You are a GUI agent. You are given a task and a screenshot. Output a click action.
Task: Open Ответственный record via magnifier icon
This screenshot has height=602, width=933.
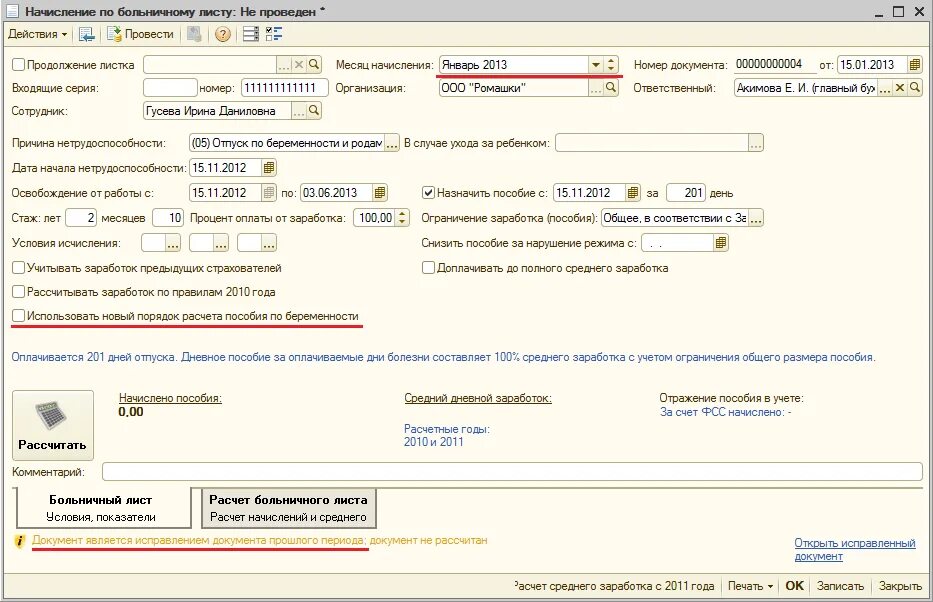tap(915, 88)
